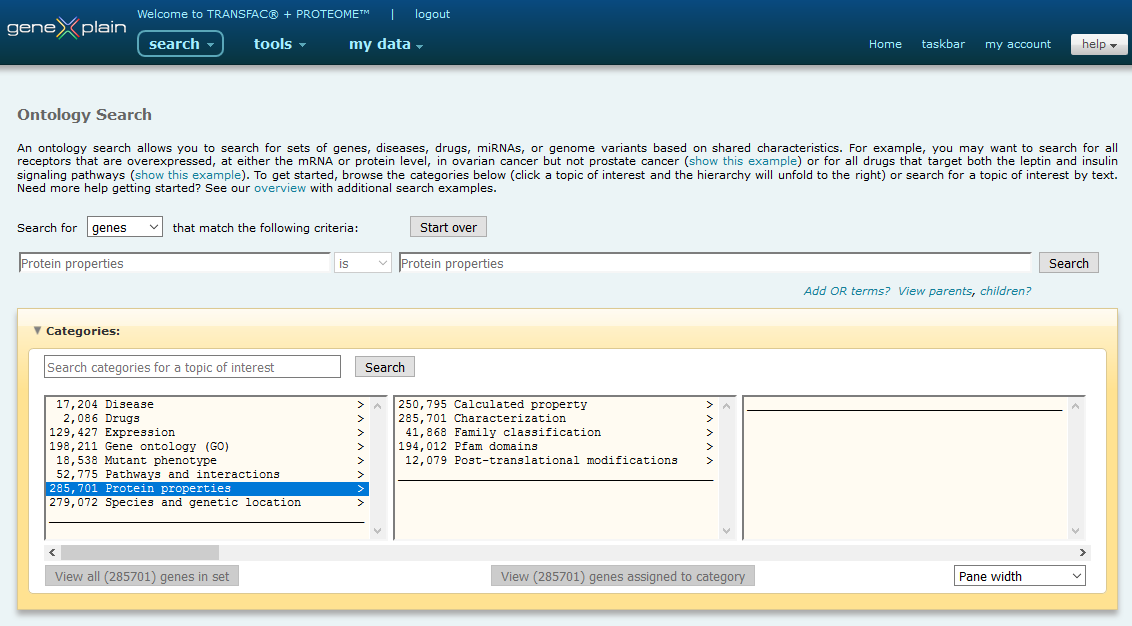
Task: Click the horizontal scrollbar thumb
Action: (140, 552)
